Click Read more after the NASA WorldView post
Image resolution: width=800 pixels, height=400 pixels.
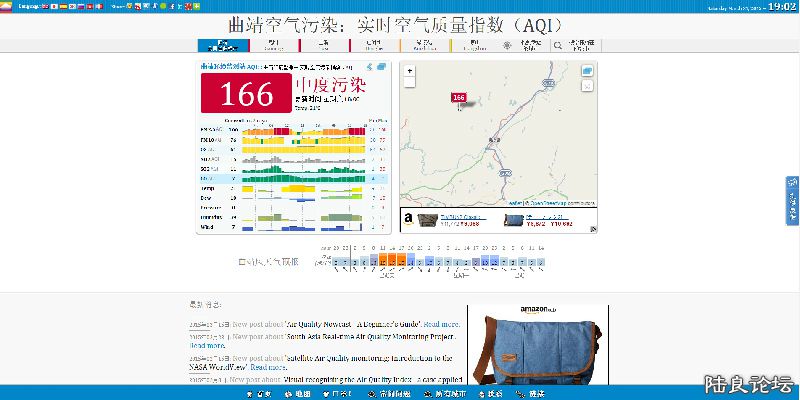[x=269, y=367]
